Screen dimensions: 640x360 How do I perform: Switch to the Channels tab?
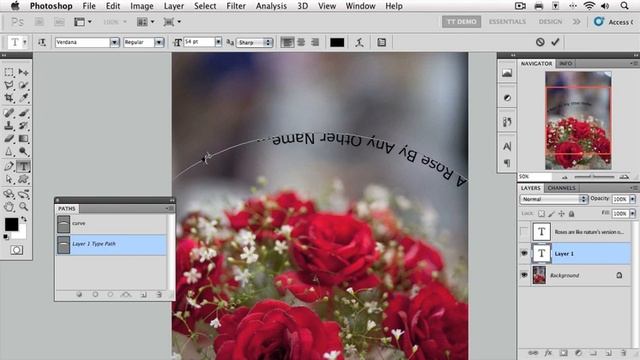(562, 188)
